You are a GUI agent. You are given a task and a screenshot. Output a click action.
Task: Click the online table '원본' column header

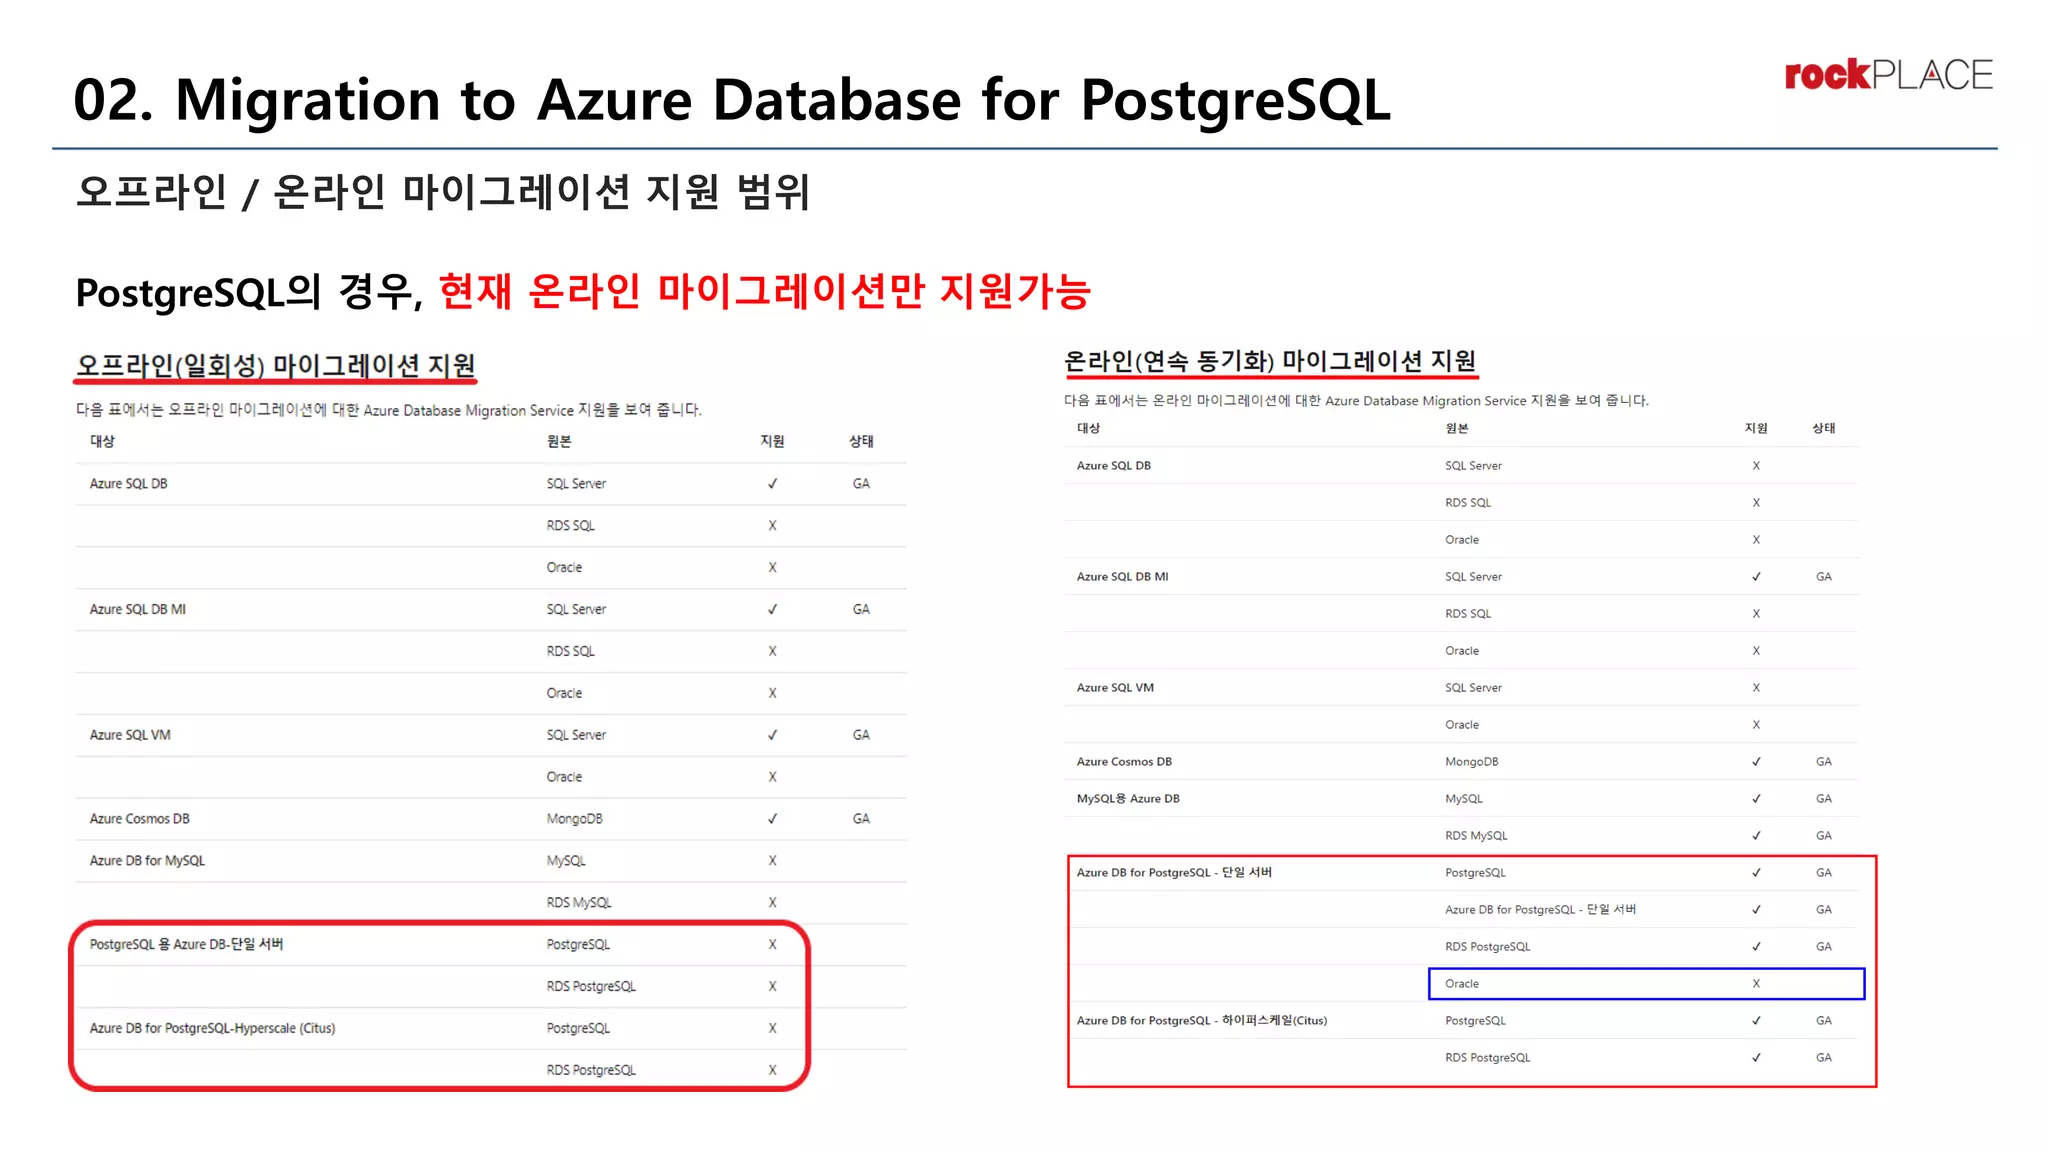(x=1457, y=428)
